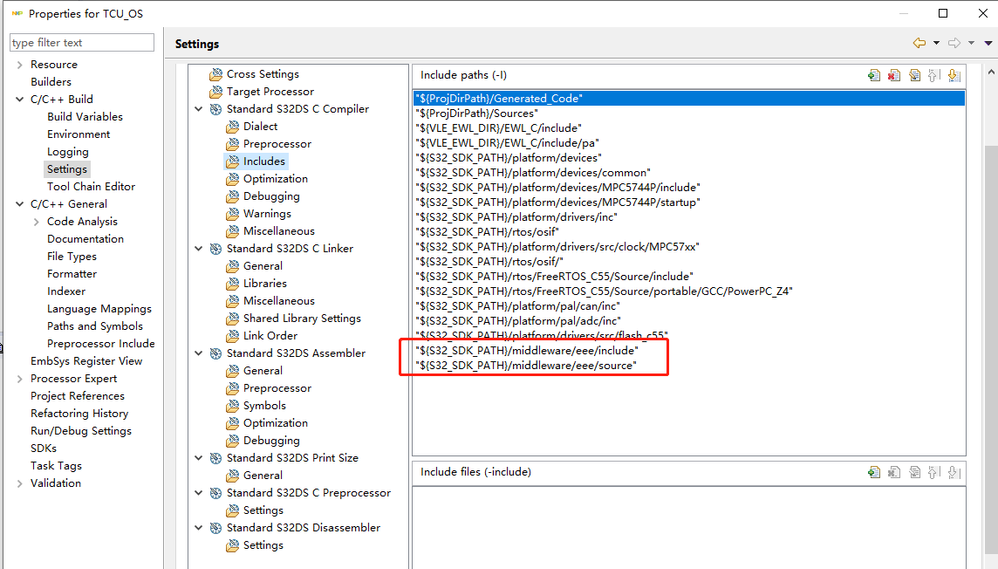The image size is (998, 569).
Task: Collapse the C/C++ Build category
Action: coord(19,99)
